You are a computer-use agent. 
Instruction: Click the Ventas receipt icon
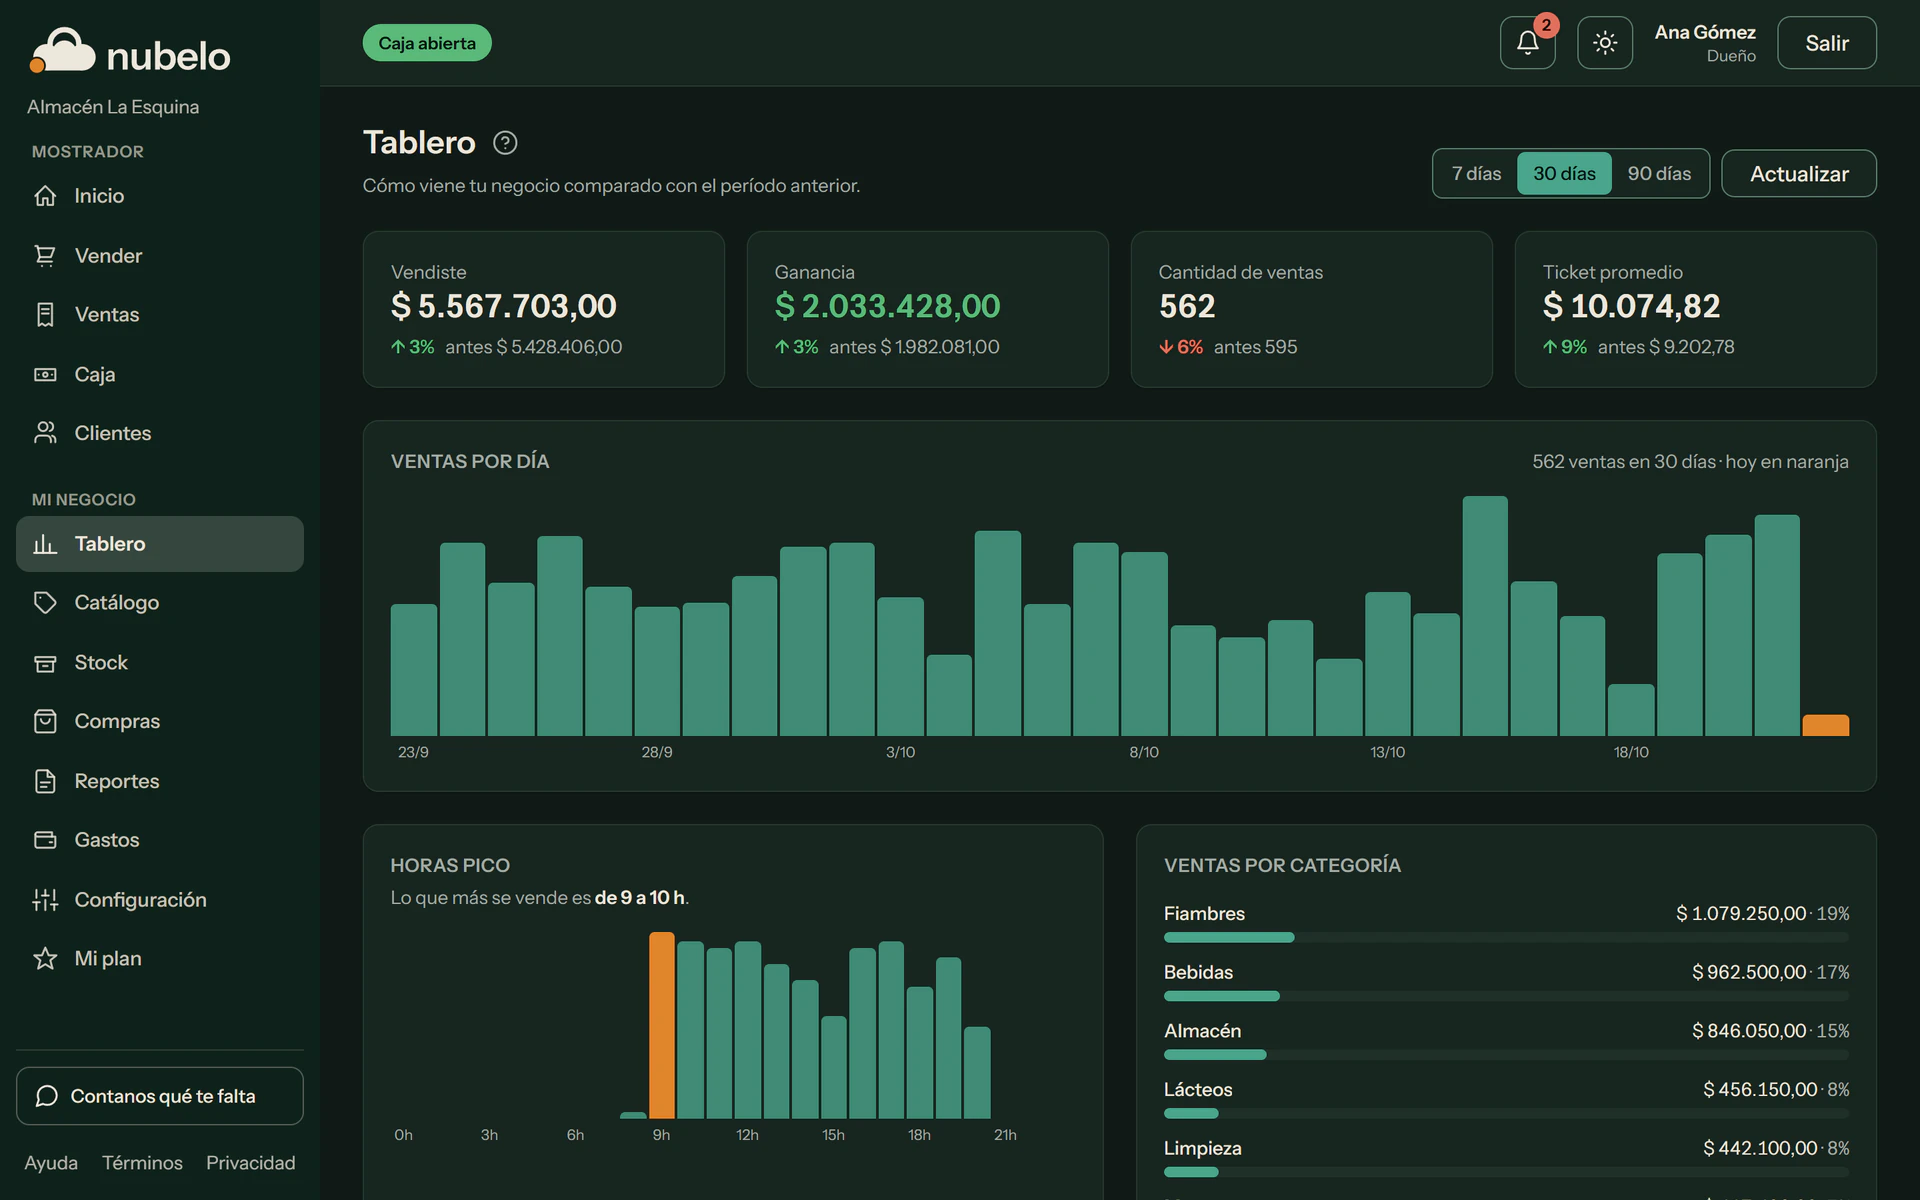point(45,315)
